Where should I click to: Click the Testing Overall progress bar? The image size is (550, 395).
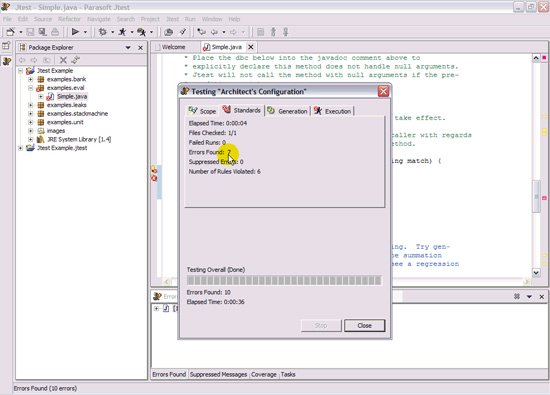pos(284,280)
